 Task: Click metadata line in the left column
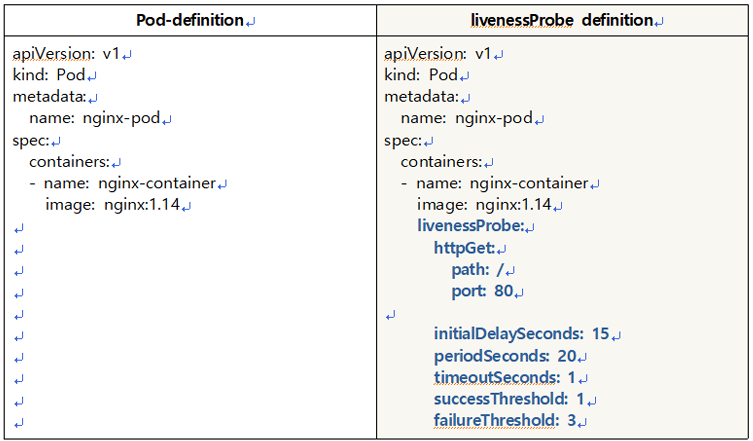tap(50, 97)
